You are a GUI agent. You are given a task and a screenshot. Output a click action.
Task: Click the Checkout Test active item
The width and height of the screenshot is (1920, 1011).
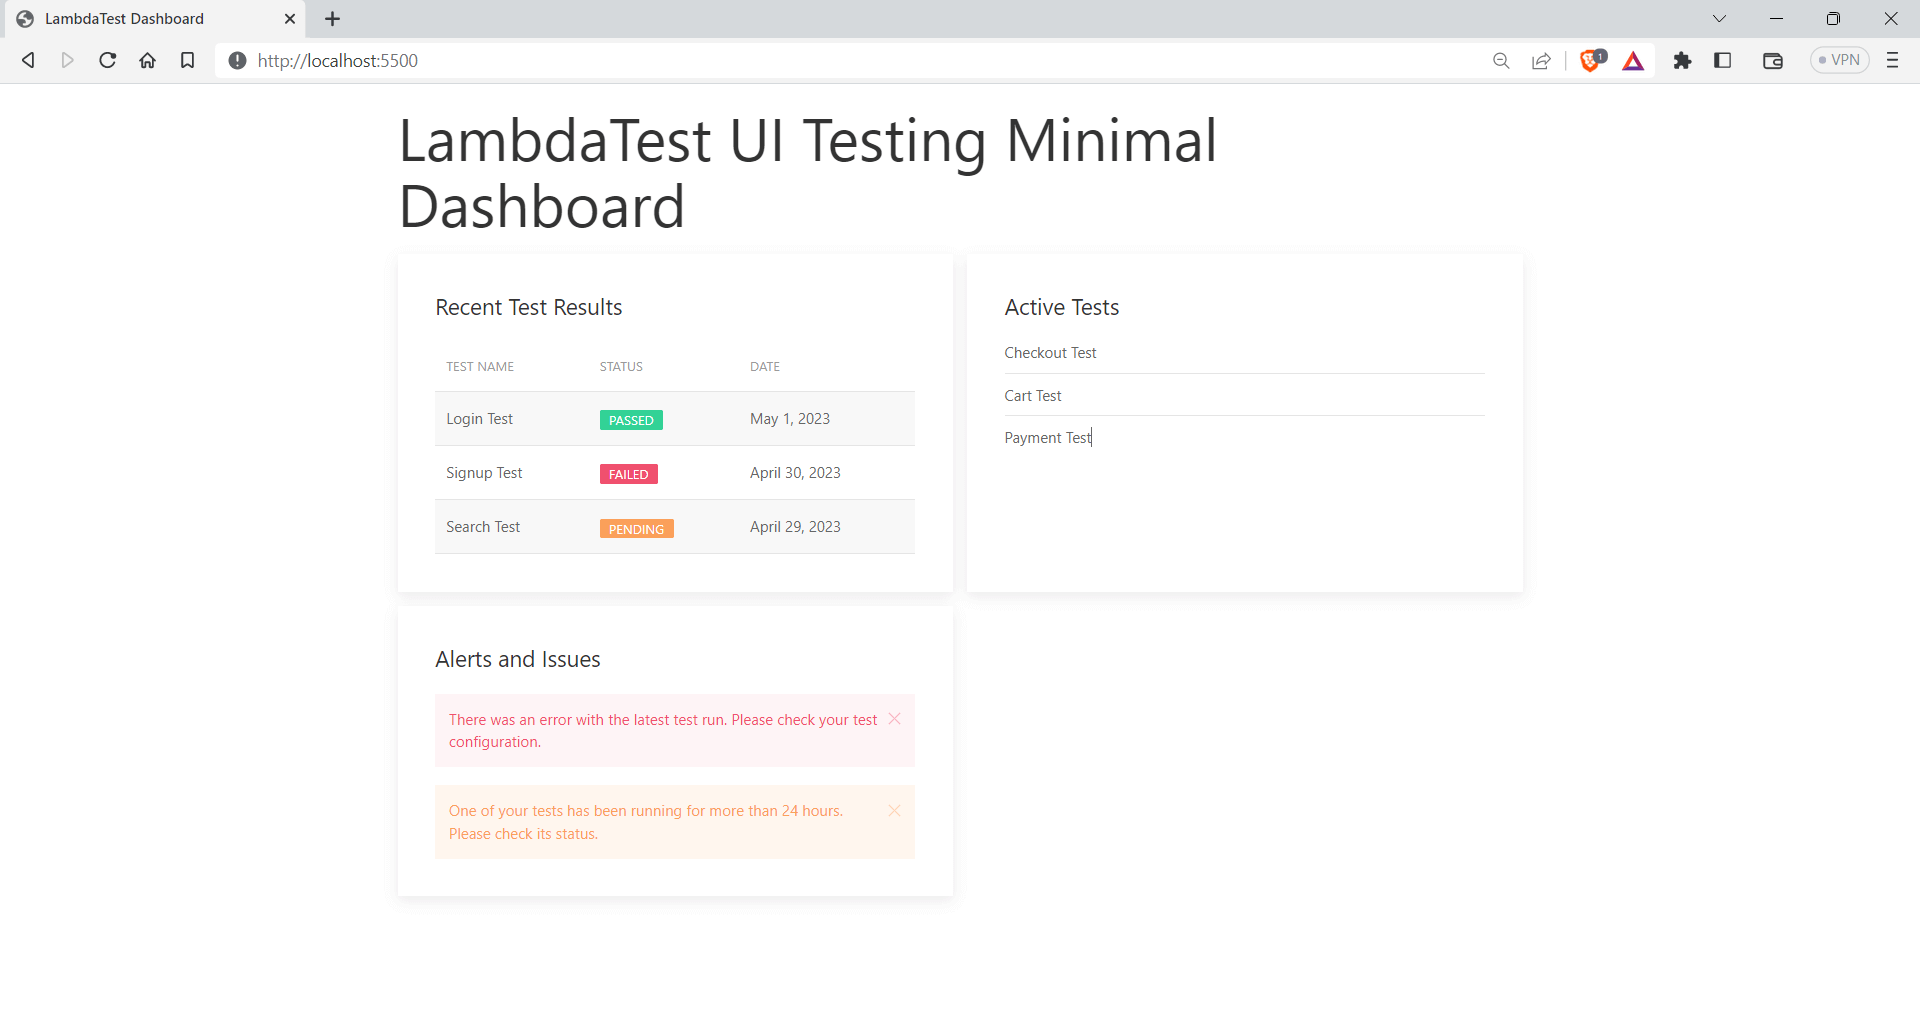[1050, 353]
